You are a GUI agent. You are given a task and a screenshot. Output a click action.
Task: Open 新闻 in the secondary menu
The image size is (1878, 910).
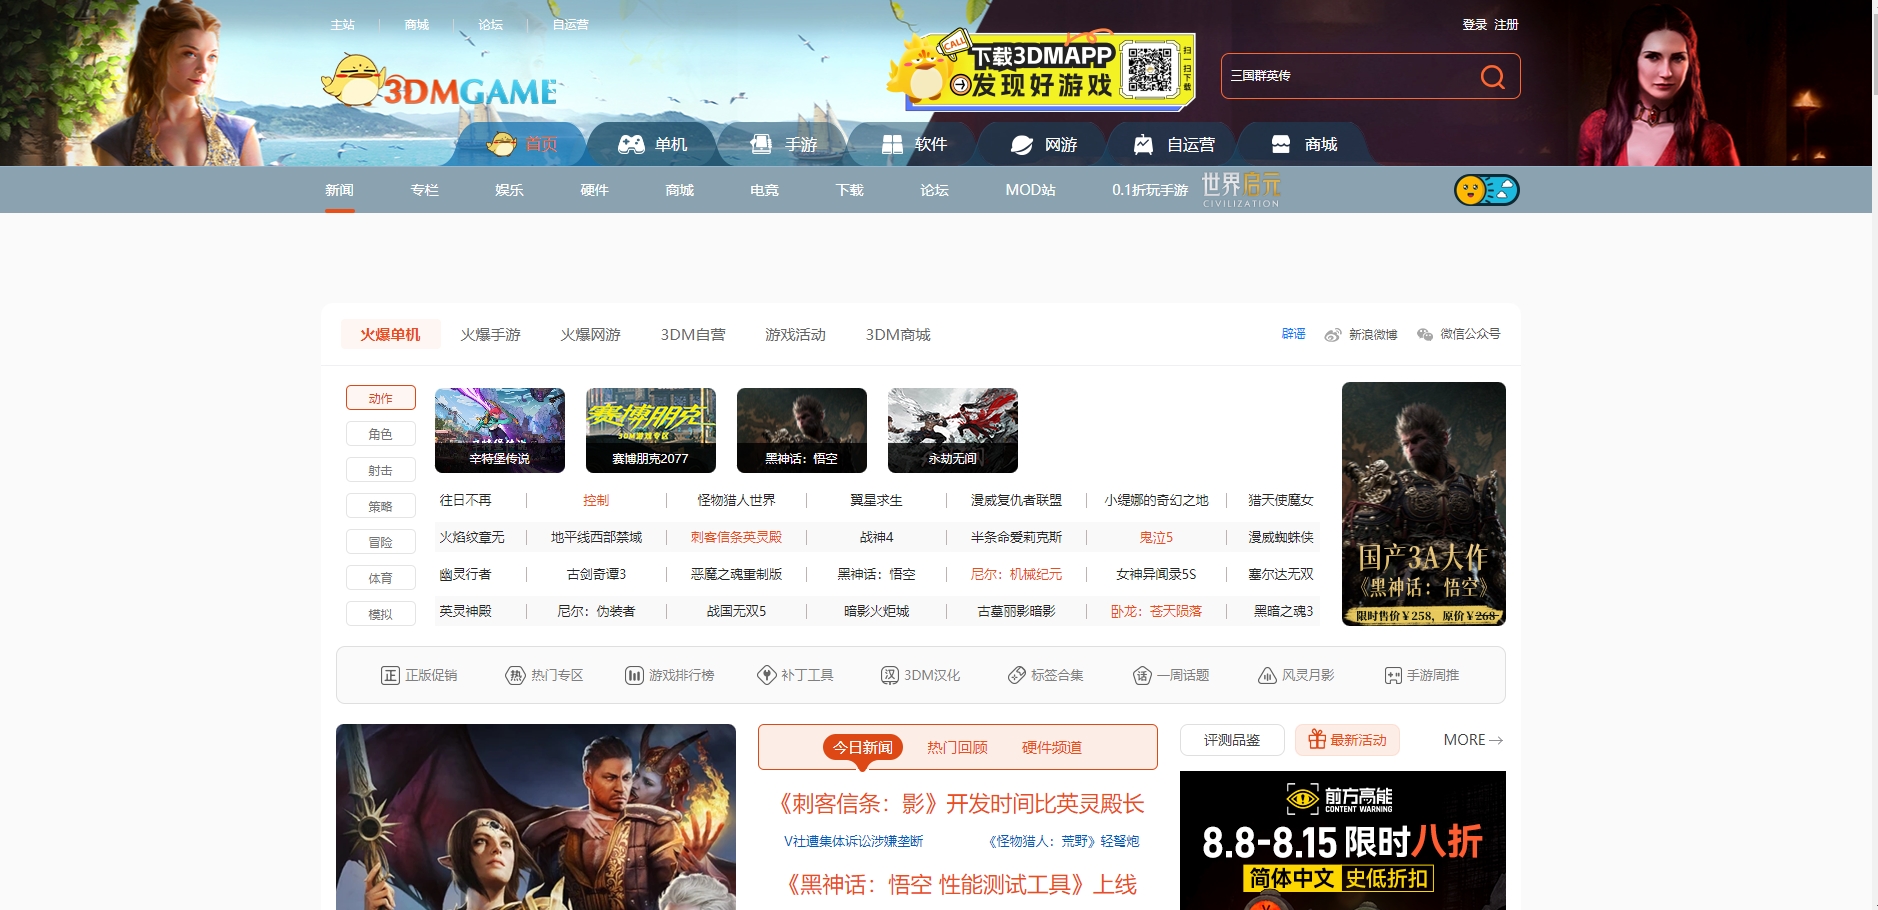coord(339,190)
